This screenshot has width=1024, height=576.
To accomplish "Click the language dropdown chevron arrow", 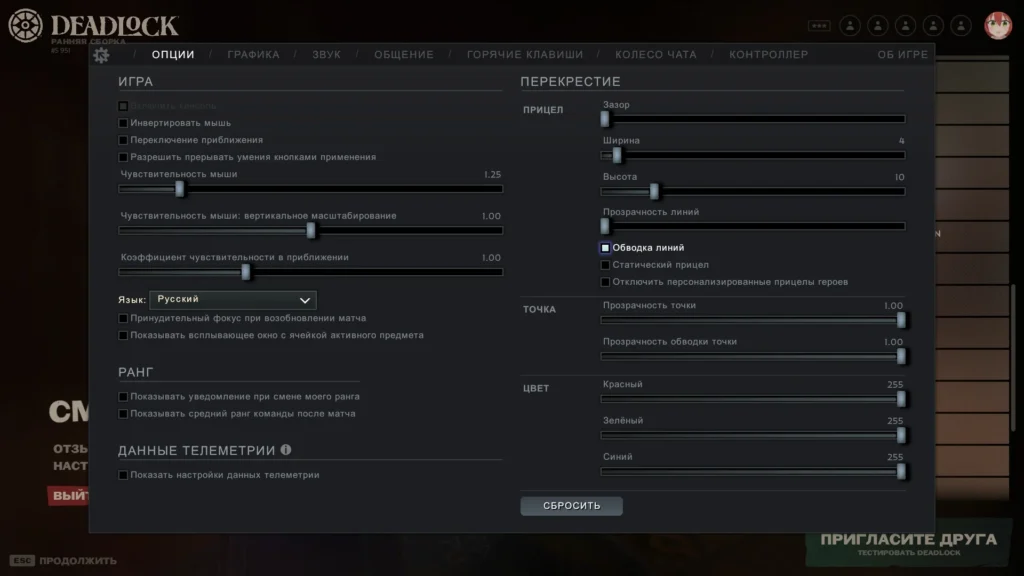I will tap(304, 300).
